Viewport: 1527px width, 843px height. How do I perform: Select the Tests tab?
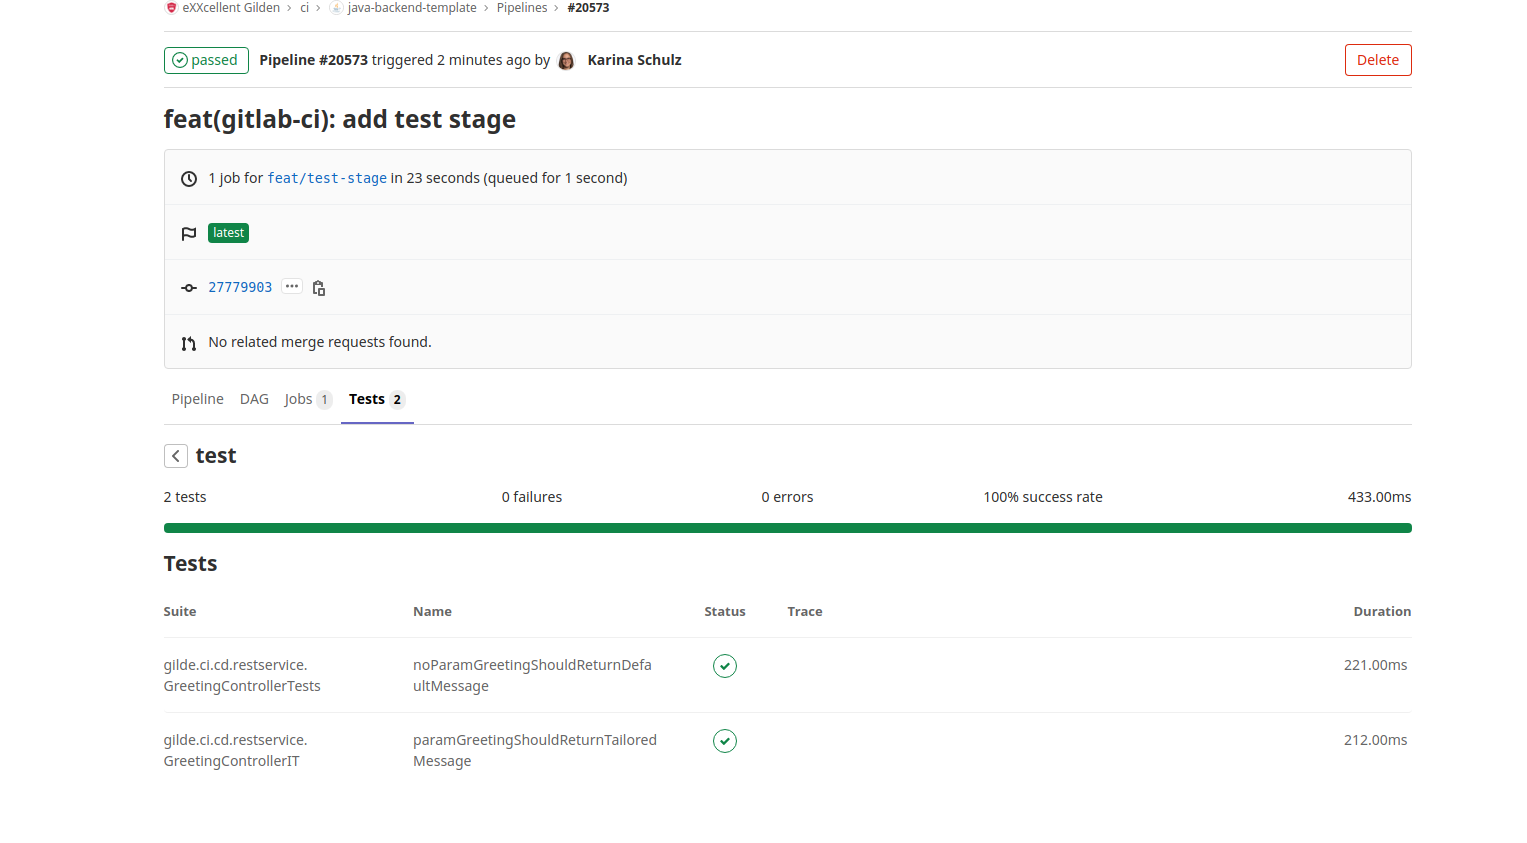point(367,399)
